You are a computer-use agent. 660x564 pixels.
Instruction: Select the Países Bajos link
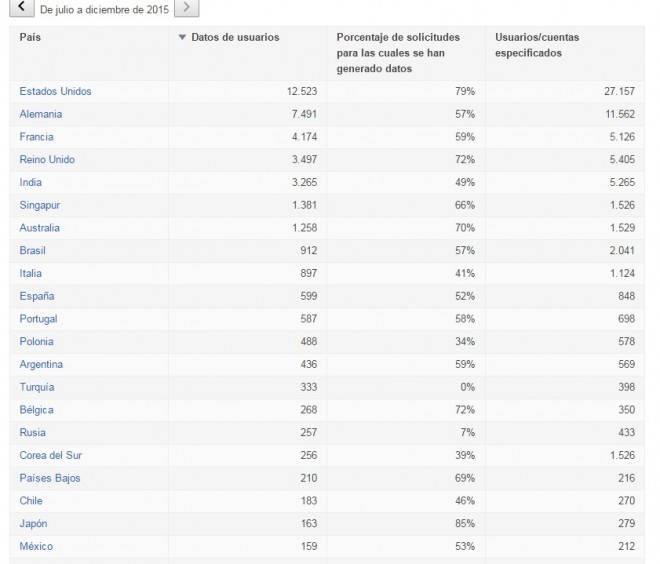point(50,478)
